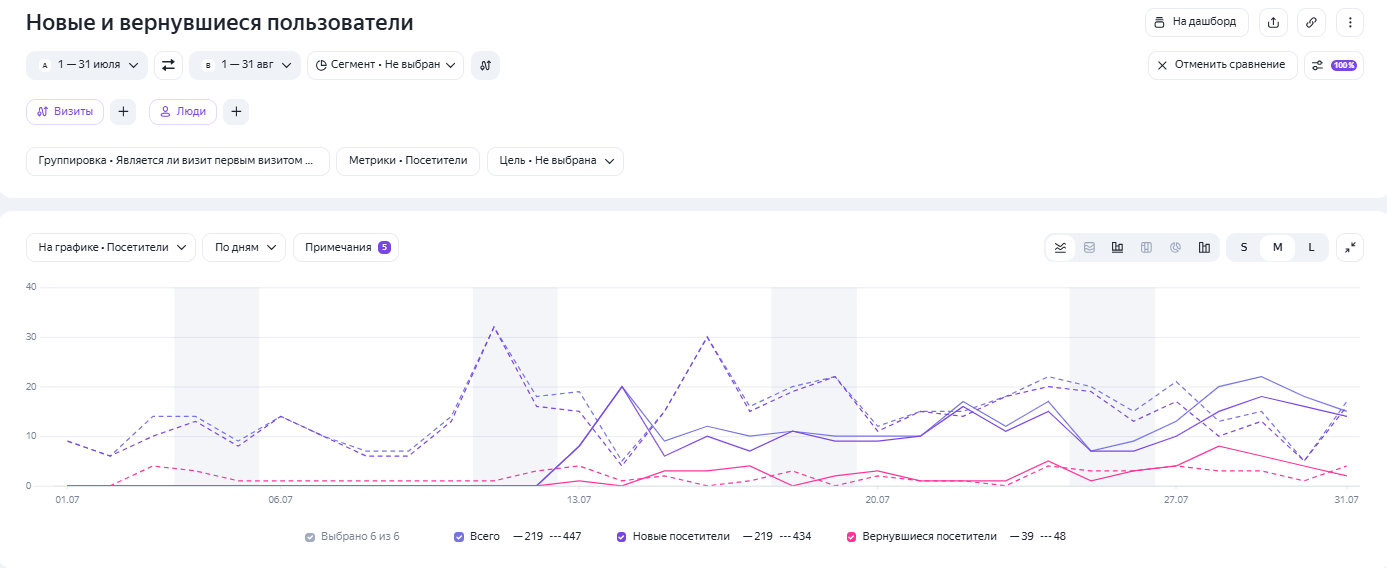The image size is (1387, 568).
Task: Choose the area chart view icon
Action: pyautogui.click(x=1089, y=248)
